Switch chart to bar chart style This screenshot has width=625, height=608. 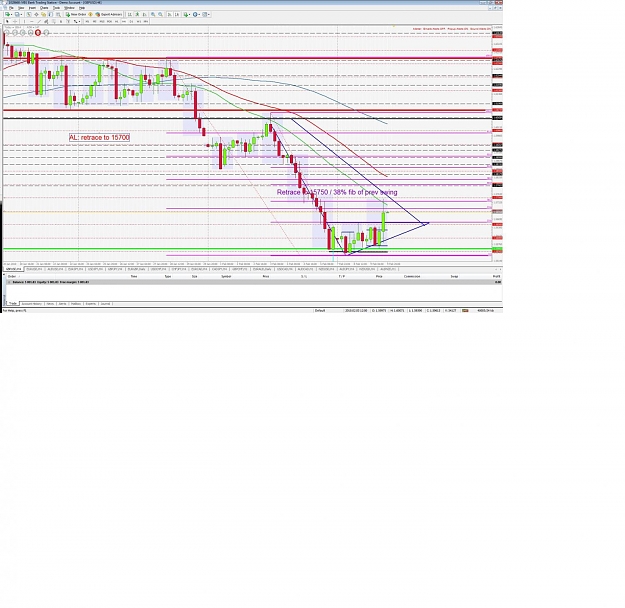pyautogui.click(x=130, y=14)
